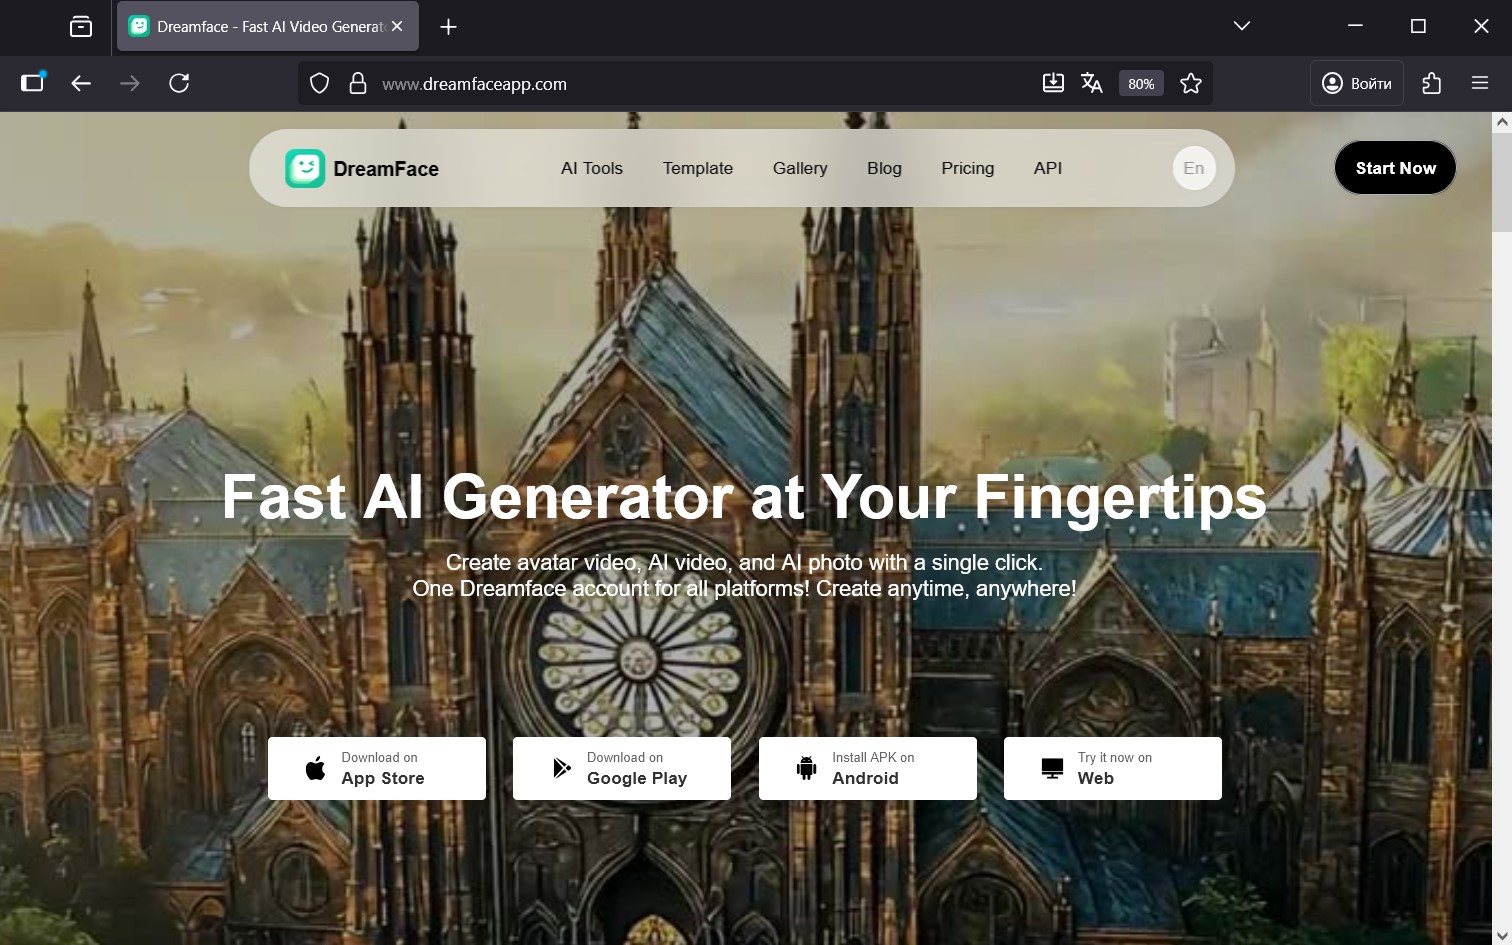
Task: Open the extensions puzzle icon
Action: click(x=1432, y=84)
